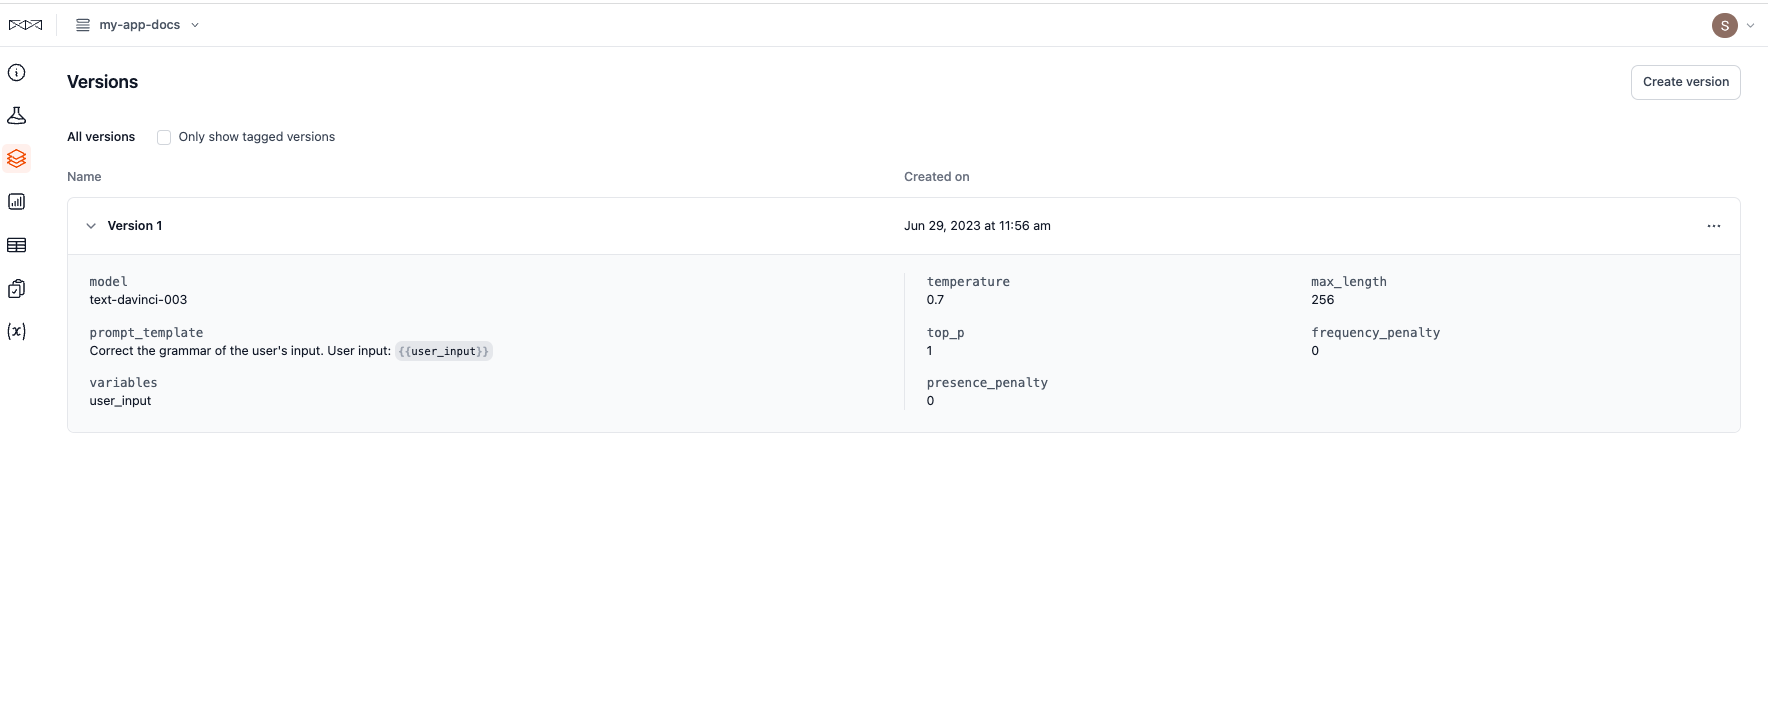
Task: Click the bowtie logo icon
Action: [x=25, y=25]
